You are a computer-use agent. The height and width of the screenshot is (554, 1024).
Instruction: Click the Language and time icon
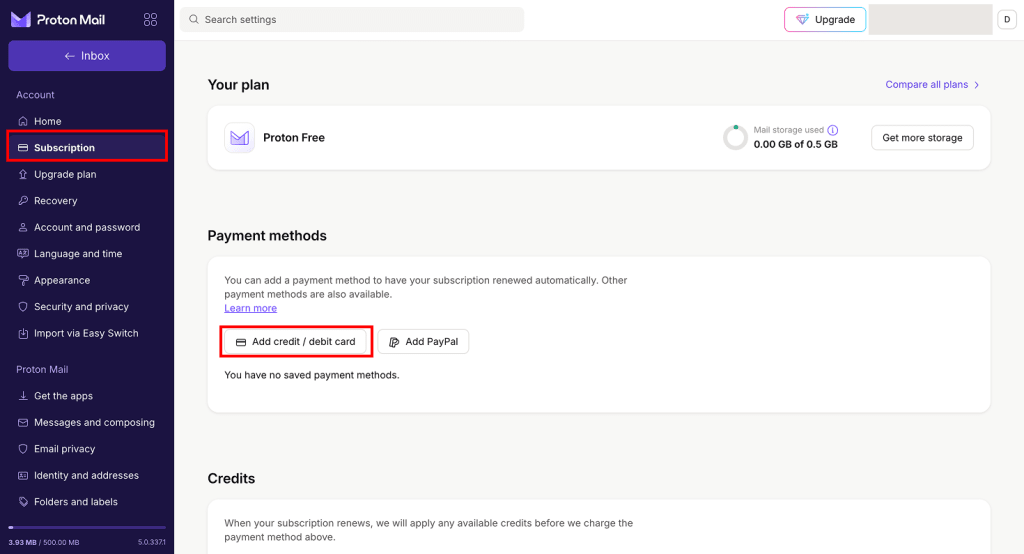click(23, 253)
